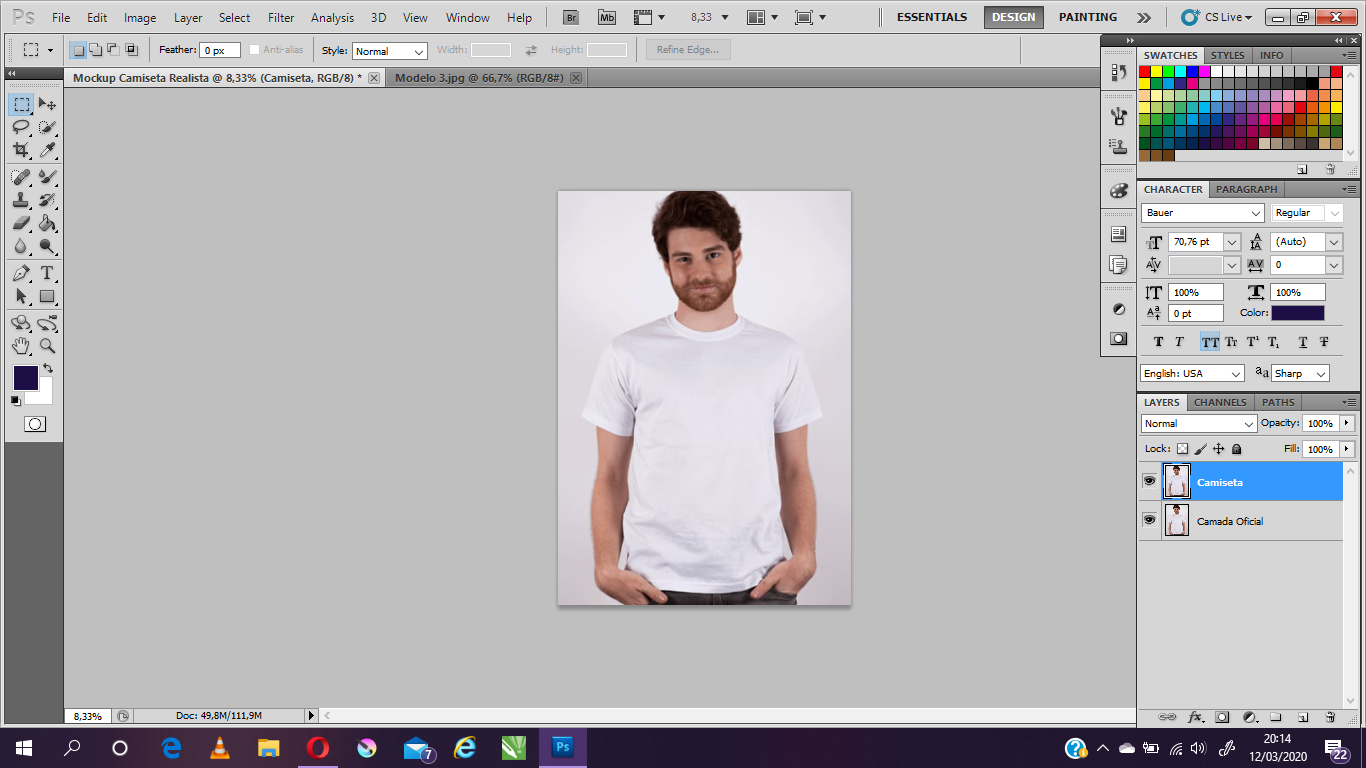
Task: Open layer style fx menu
Action: [x=1195, y=717]
